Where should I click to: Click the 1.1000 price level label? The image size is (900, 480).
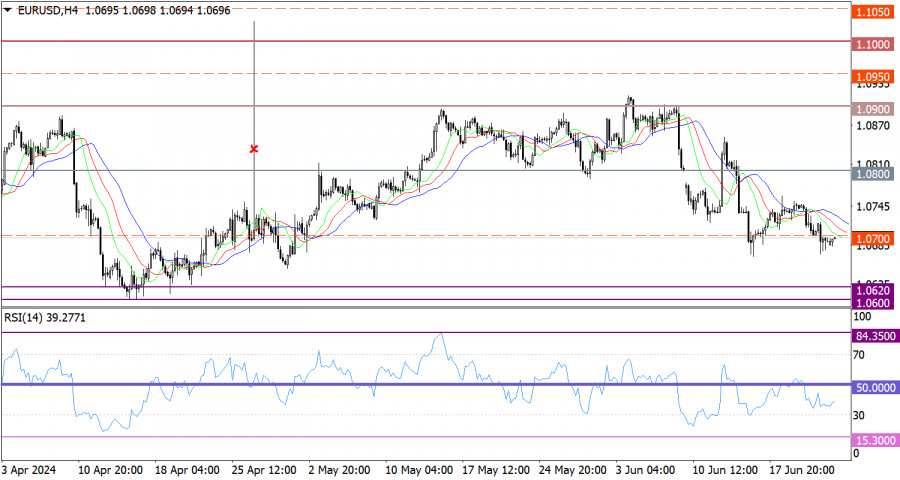coord(872,44)
